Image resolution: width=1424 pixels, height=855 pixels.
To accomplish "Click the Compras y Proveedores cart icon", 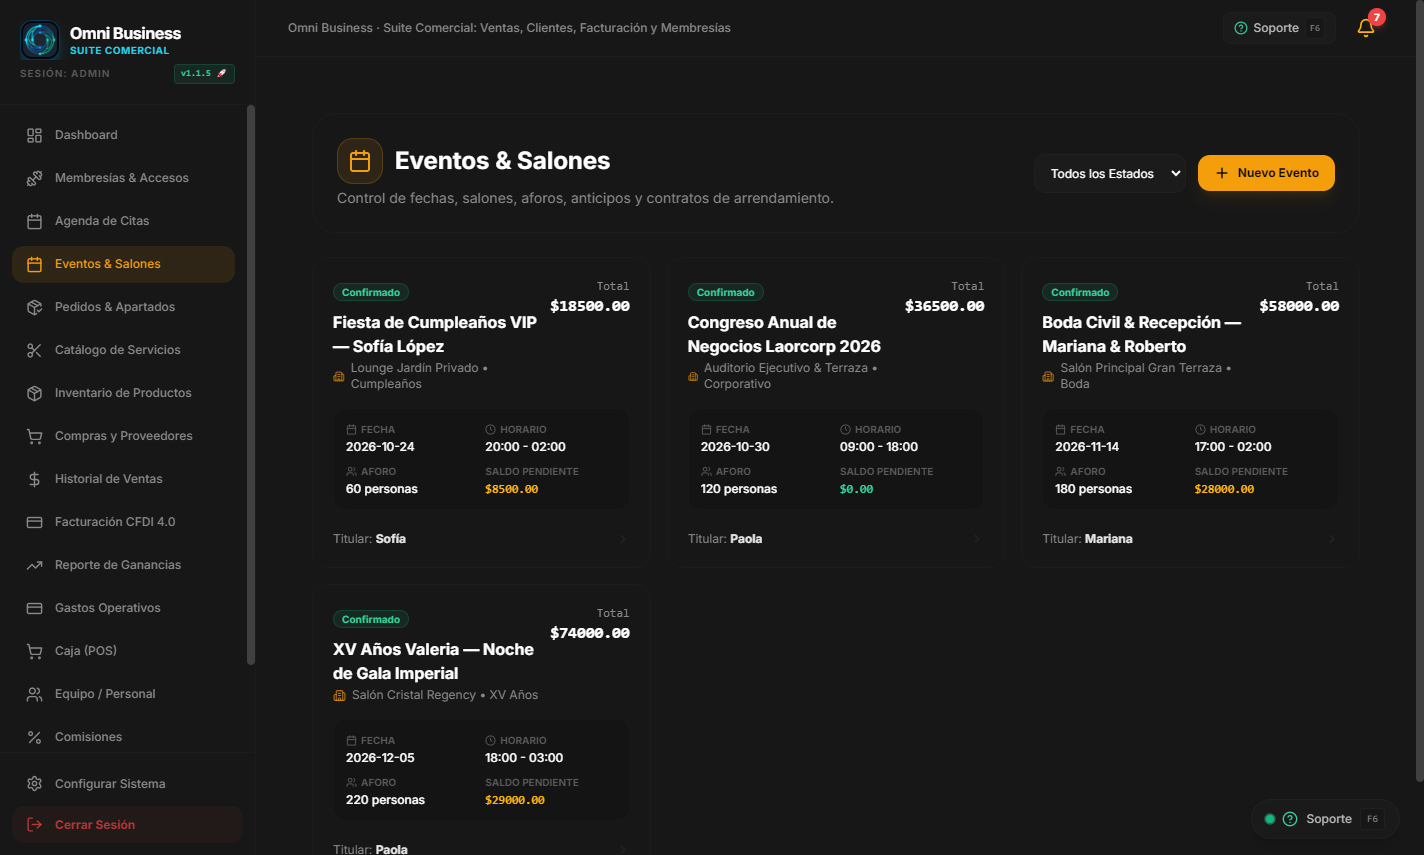I will coord(34,436).
